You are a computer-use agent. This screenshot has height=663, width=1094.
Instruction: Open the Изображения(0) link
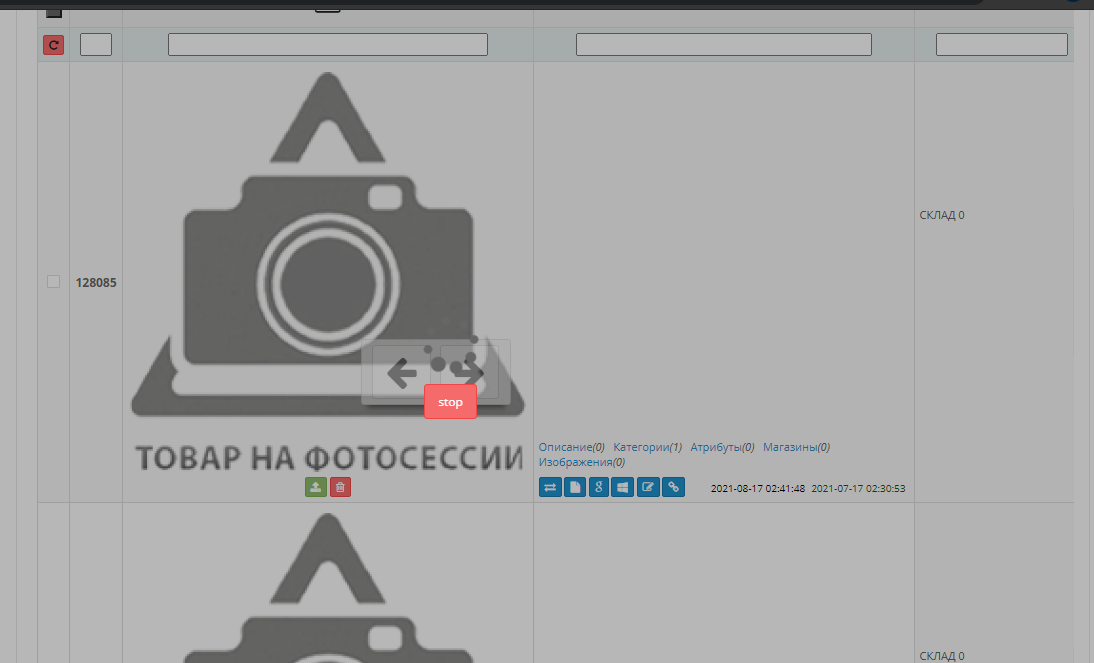pyautogui.click(x=582, y=462)
